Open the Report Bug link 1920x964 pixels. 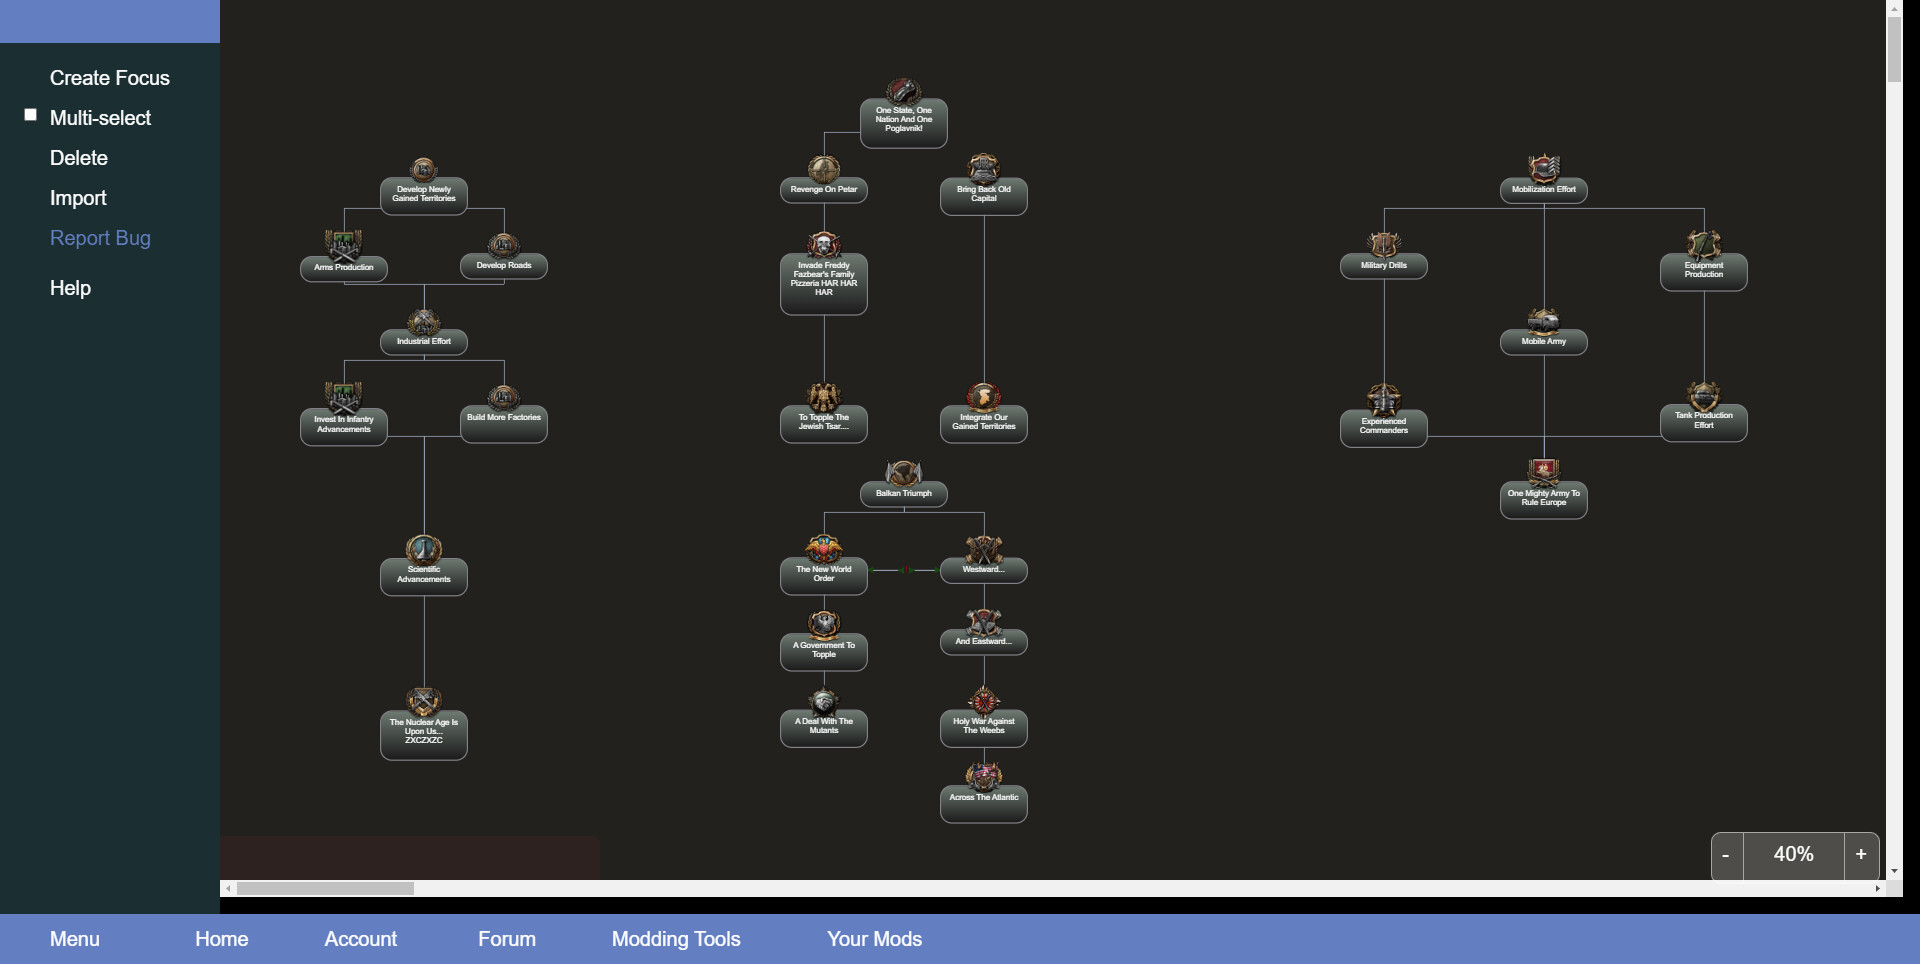[x=100, y=238]
